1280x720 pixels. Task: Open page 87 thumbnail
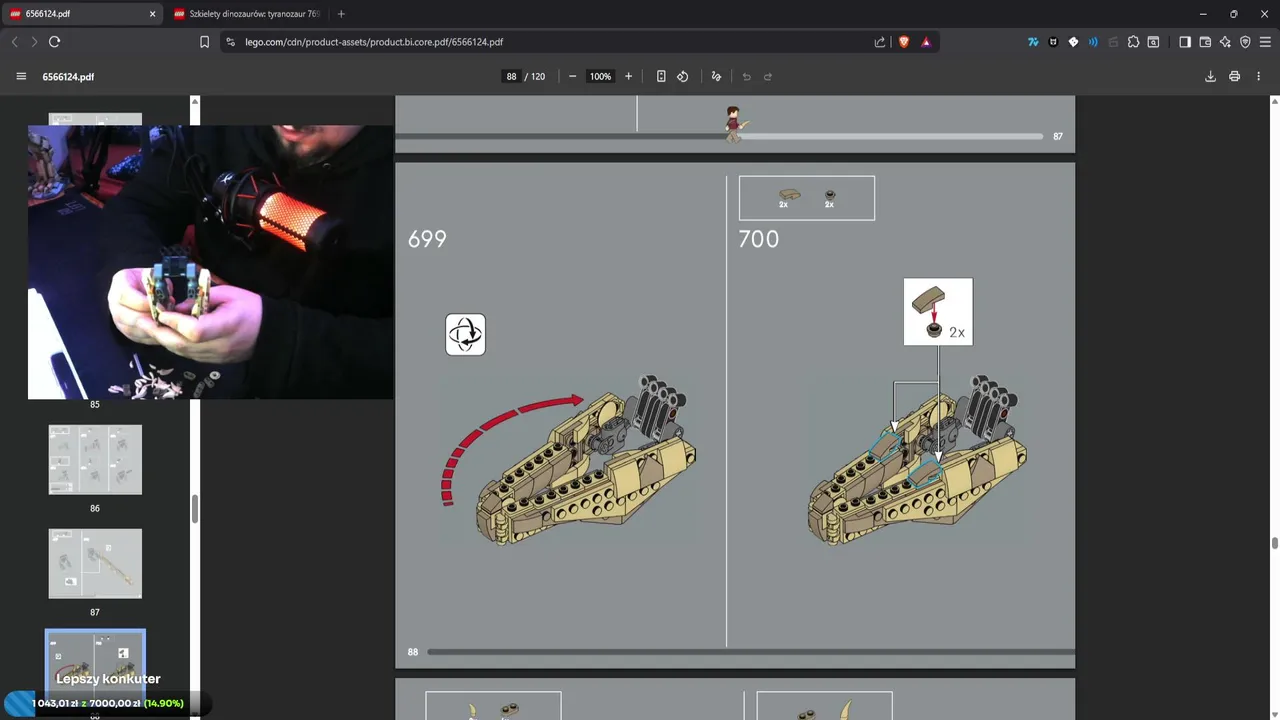pyautogui.click(x=95, y=564)
